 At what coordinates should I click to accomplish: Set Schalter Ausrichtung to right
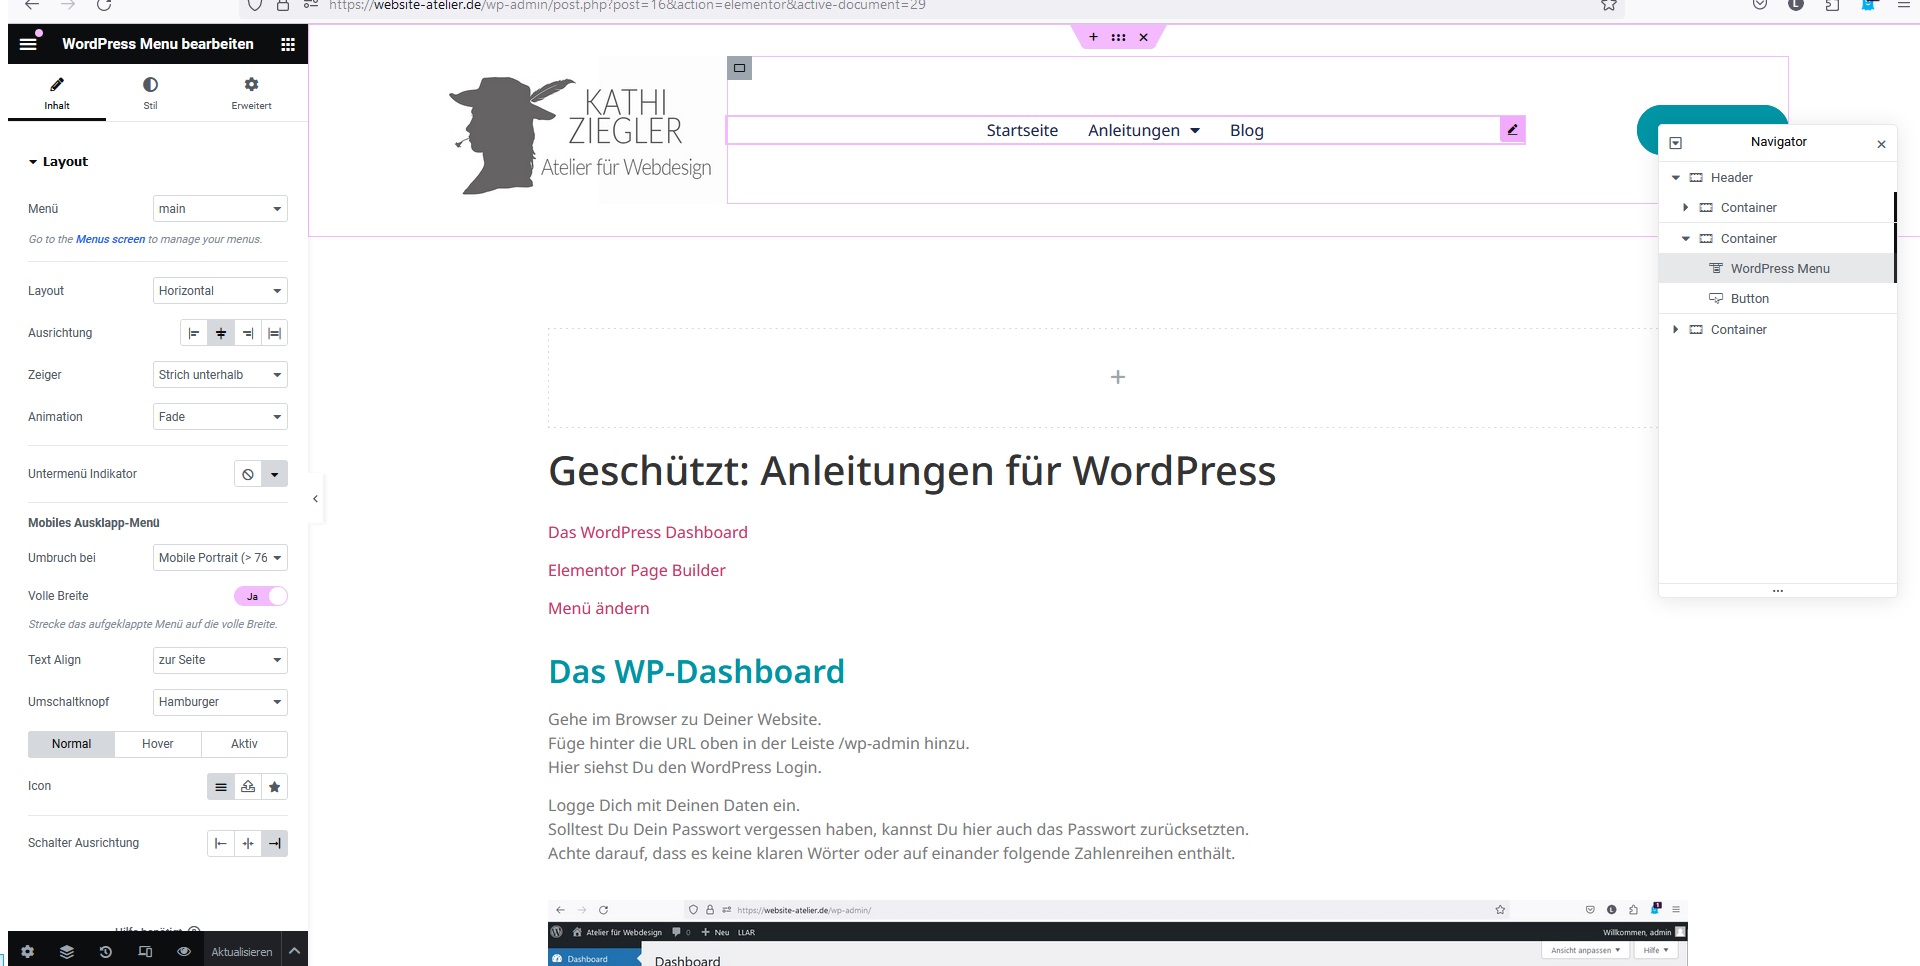[275, 844]
